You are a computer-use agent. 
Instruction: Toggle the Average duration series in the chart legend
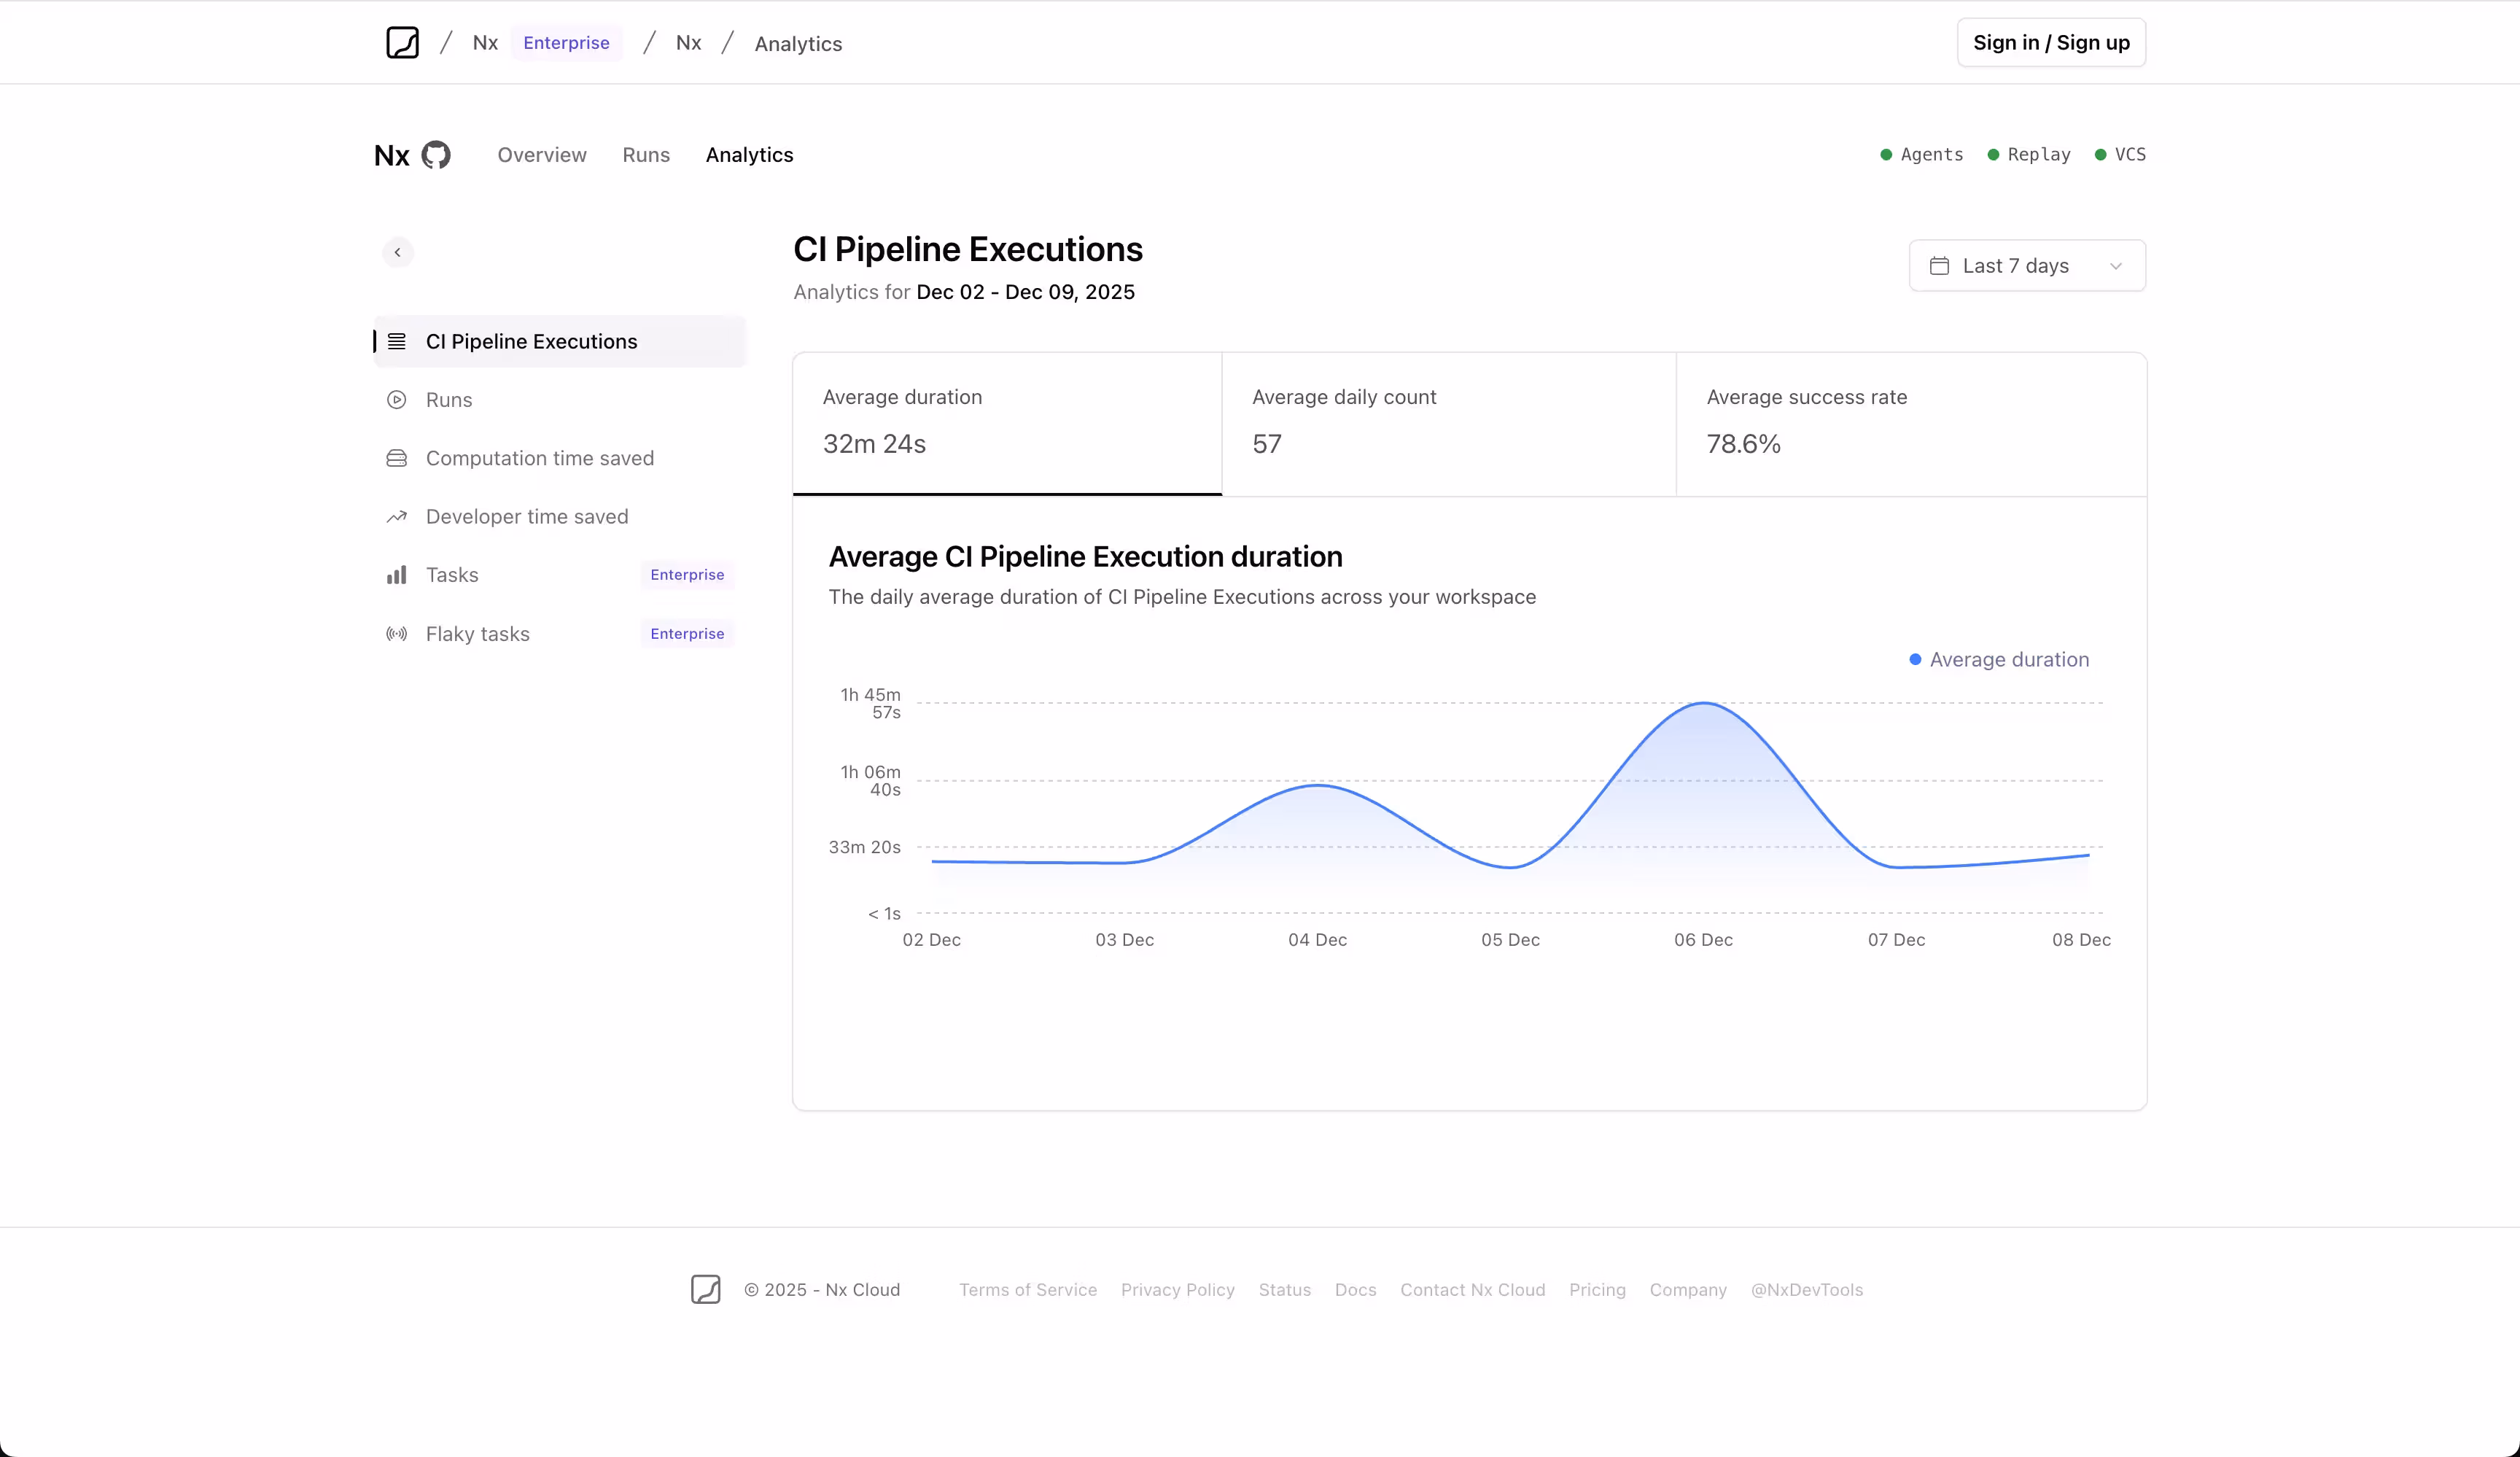pos(1998,659)
